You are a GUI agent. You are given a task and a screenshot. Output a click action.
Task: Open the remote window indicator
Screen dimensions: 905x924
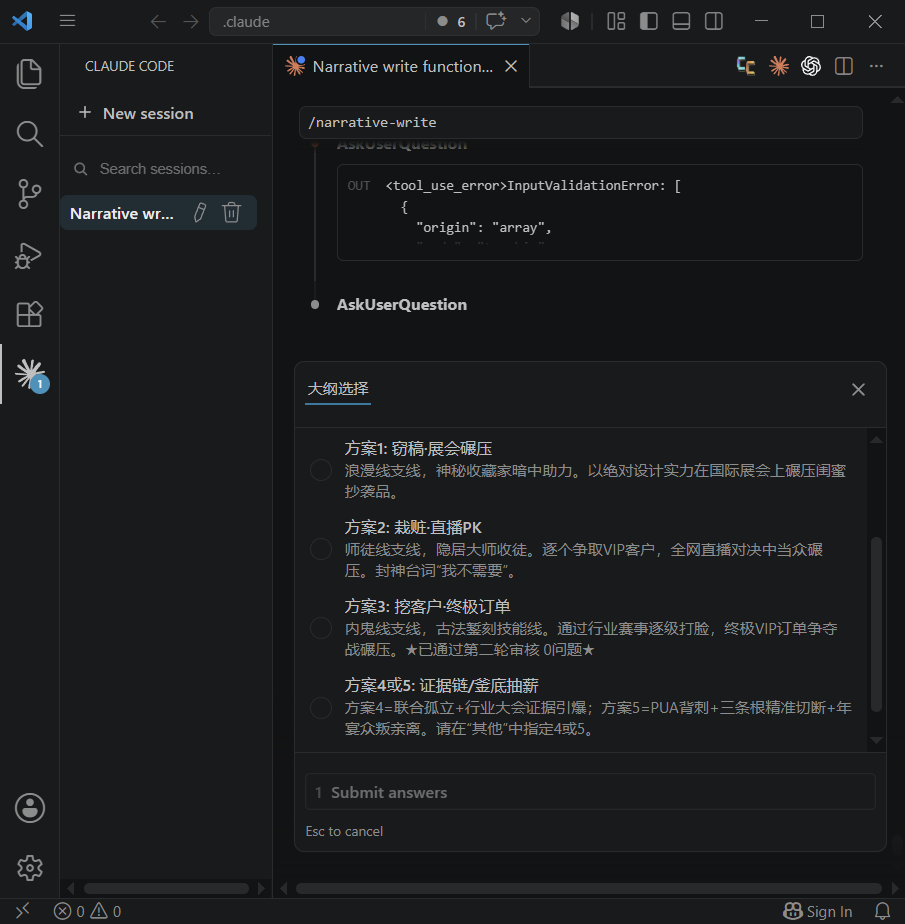(x=22, y=911)
